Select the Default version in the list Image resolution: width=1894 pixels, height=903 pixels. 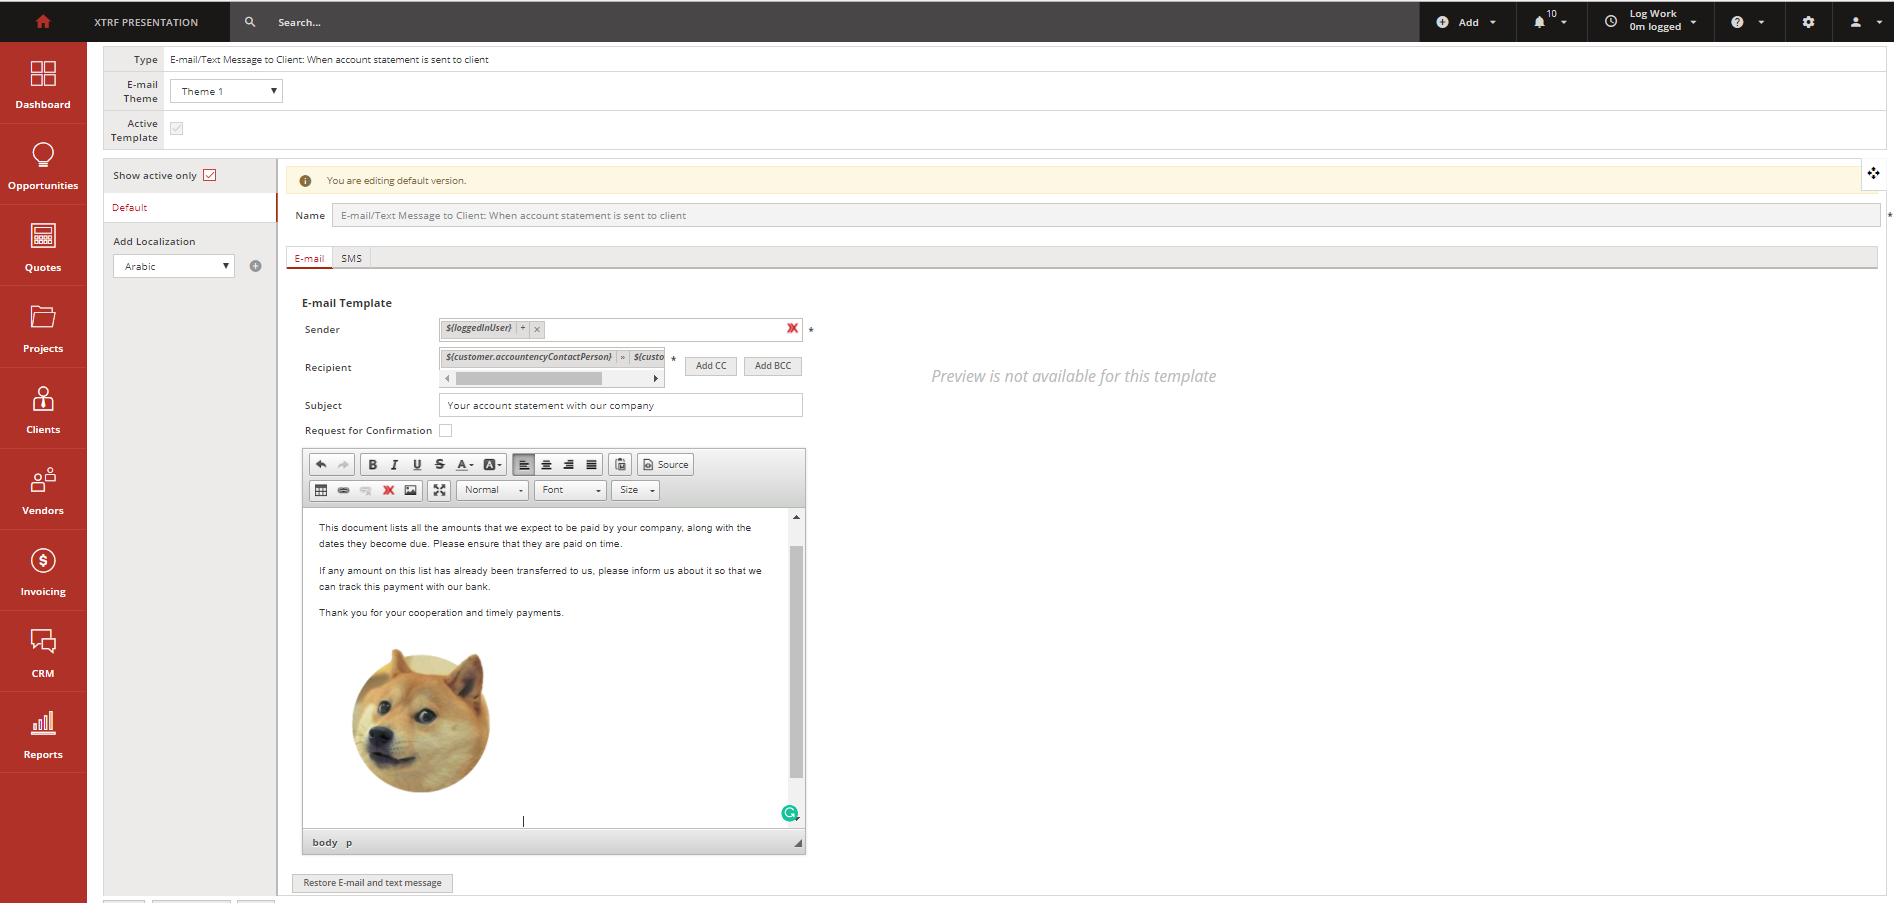190,208
